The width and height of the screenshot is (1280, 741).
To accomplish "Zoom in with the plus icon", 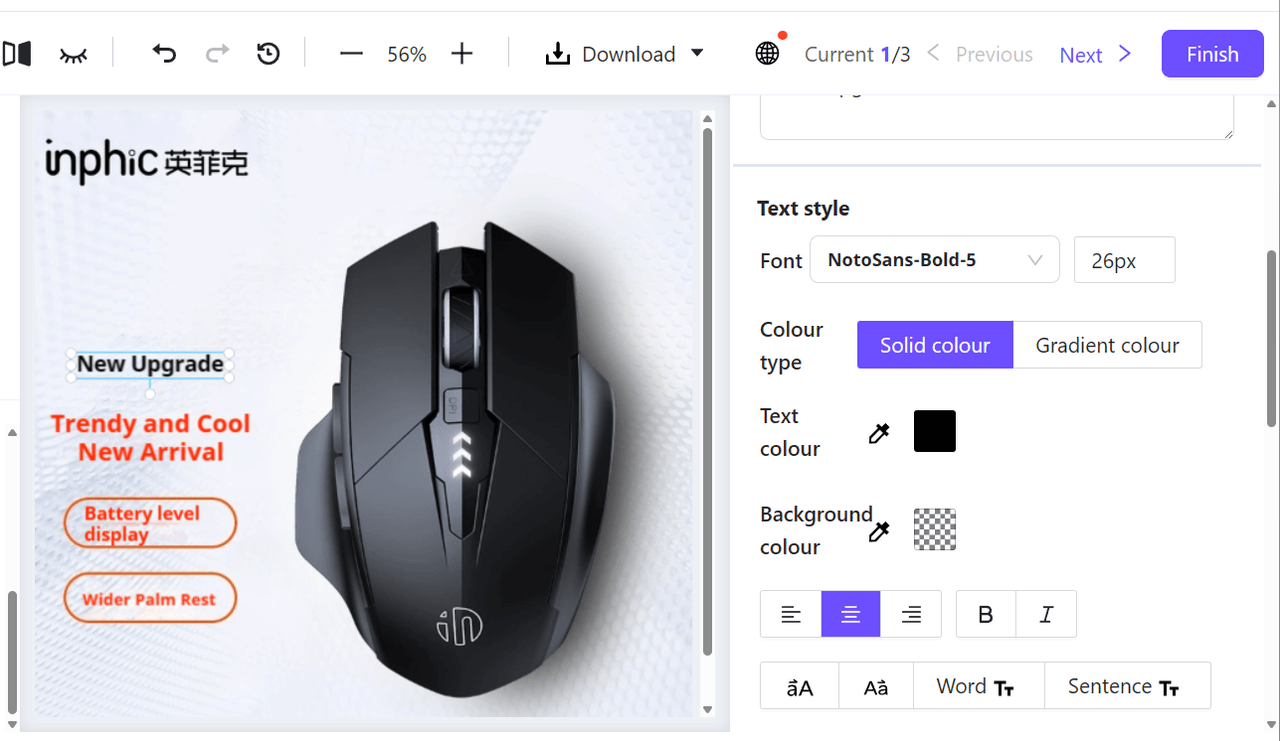I will coord(461,54).
